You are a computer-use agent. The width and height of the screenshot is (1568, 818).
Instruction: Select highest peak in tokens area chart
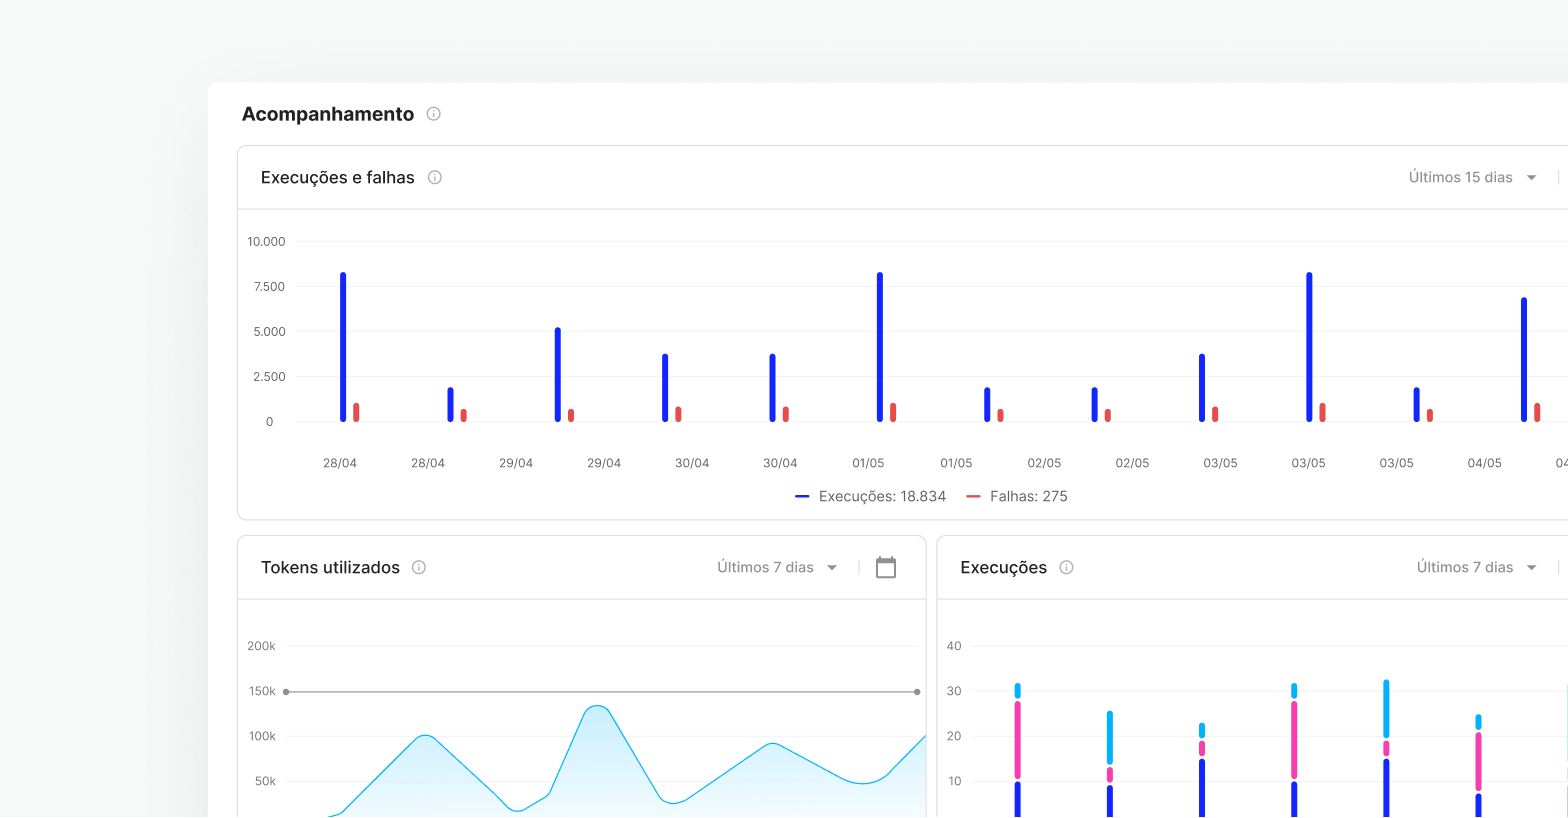[x=597, y=707]
